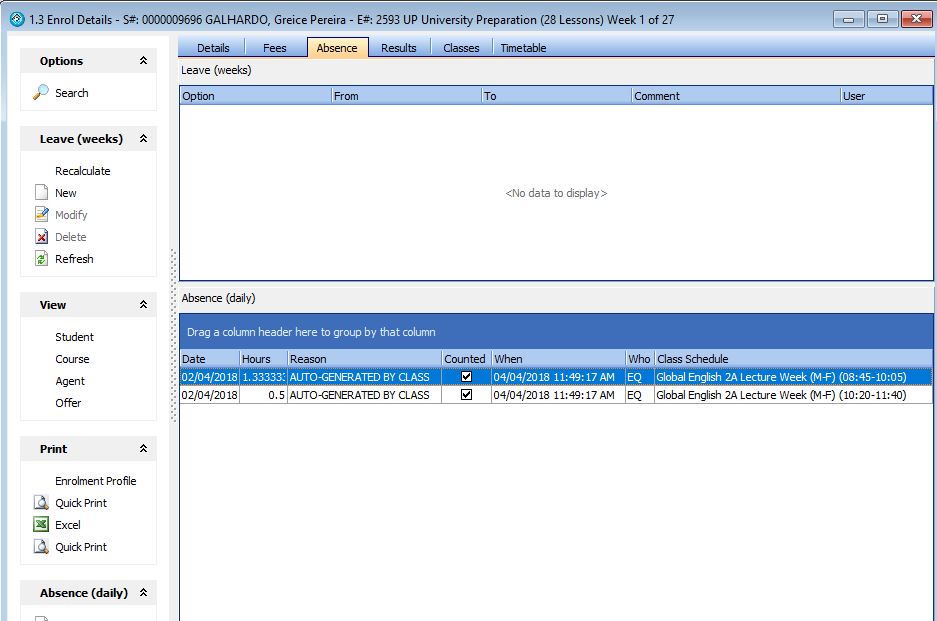937x621 pixels.
Task: Sort absences by the Date column header
Action: (208, 359)
